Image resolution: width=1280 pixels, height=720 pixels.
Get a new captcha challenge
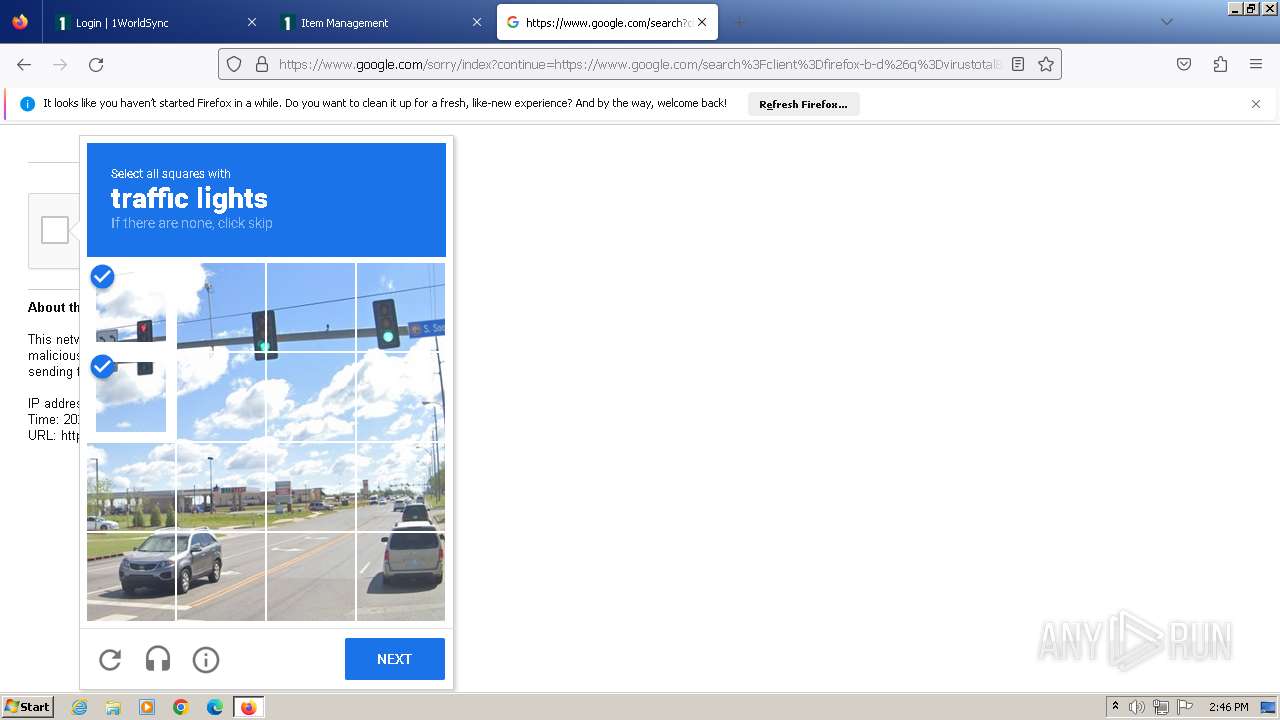click(x=110, y=659)
